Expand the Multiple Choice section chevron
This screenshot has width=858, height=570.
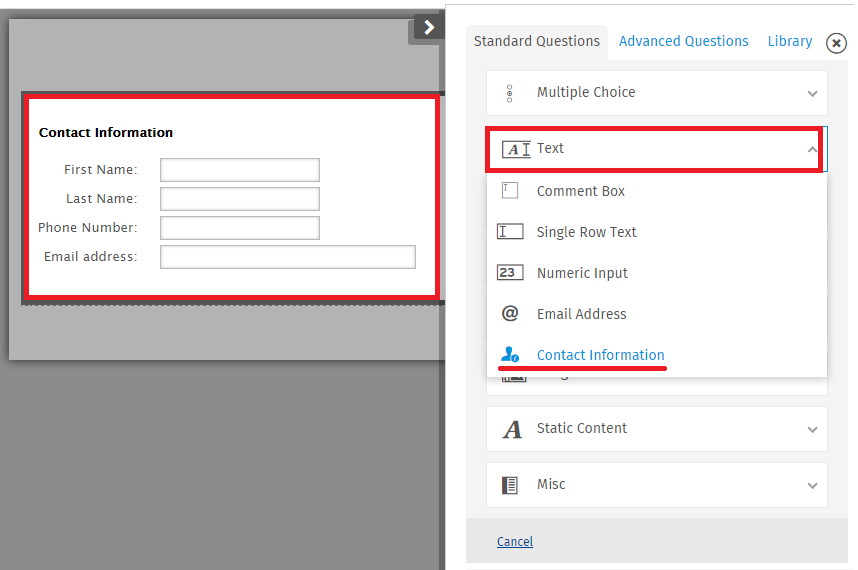[812, 93]
